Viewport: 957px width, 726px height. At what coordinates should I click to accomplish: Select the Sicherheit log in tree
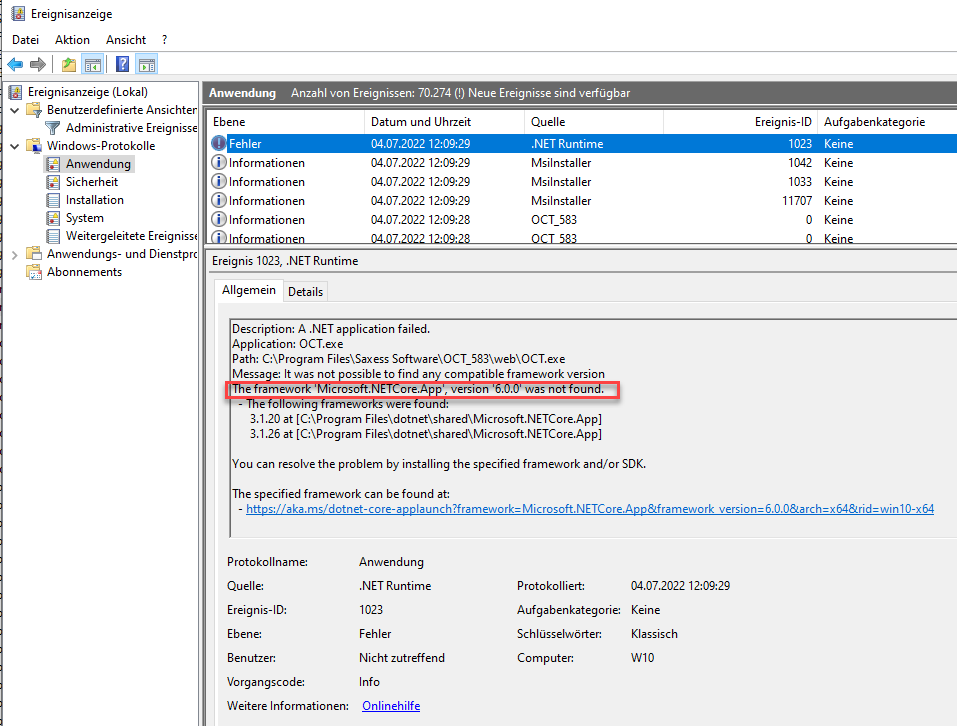pyautogui.click(x=91, y=182)
